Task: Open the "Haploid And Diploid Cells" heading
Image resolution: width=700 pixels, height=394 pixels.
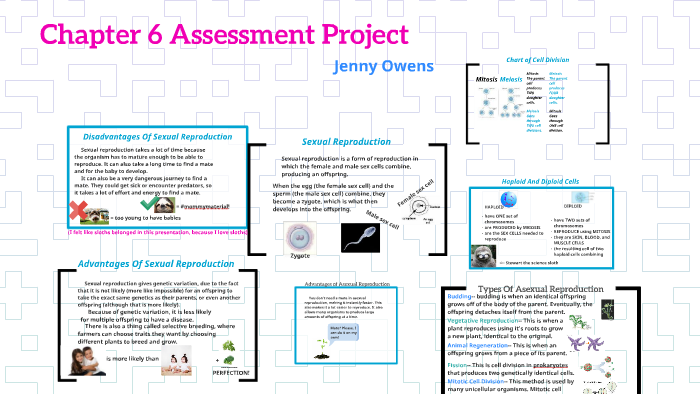Action: [x=540, y=182]
